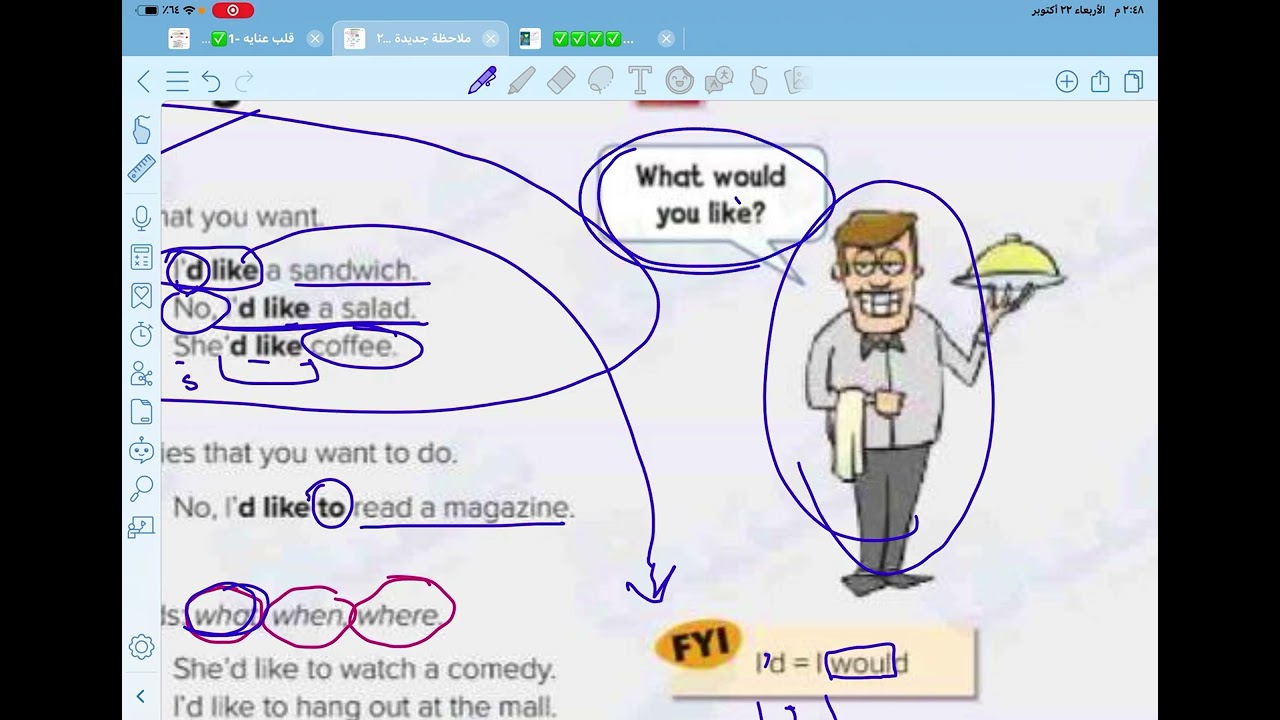The width and height of the screenshot is (1280, 720).
Task: Select the Highlighter tool
Action: [x=521, y=81]
